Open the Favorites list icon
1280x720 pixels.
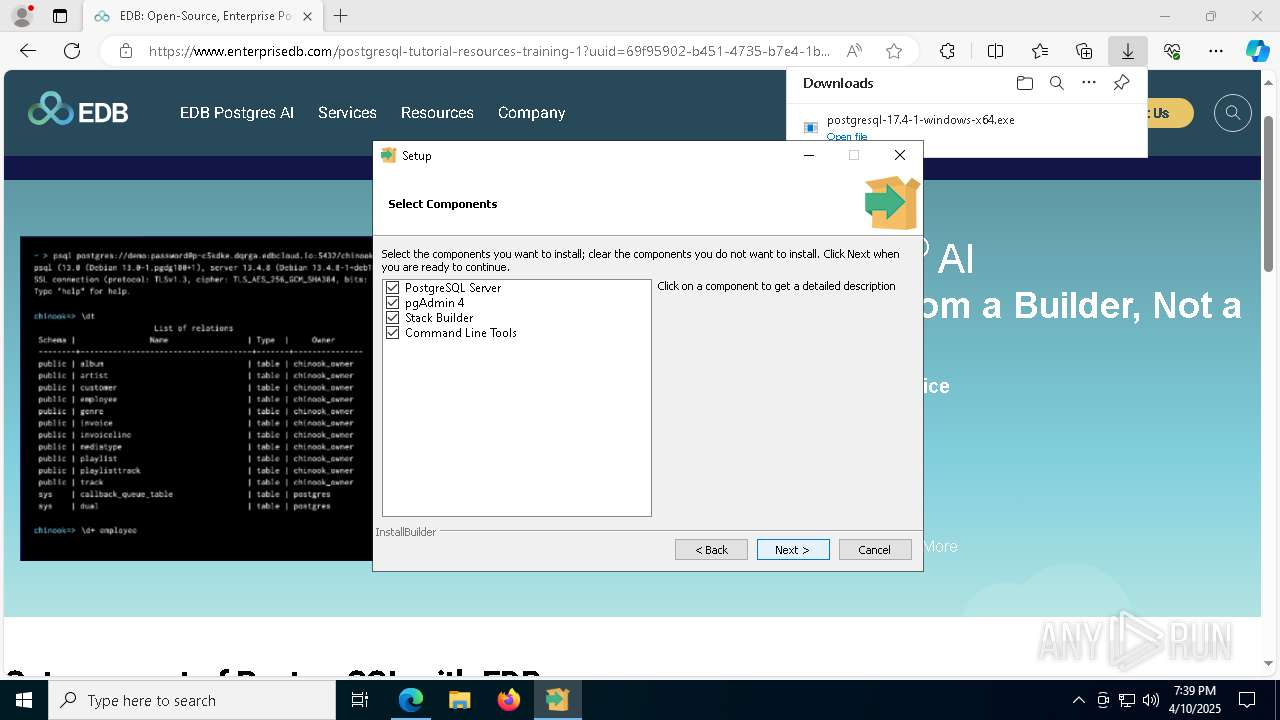(x=1040, y=51)
